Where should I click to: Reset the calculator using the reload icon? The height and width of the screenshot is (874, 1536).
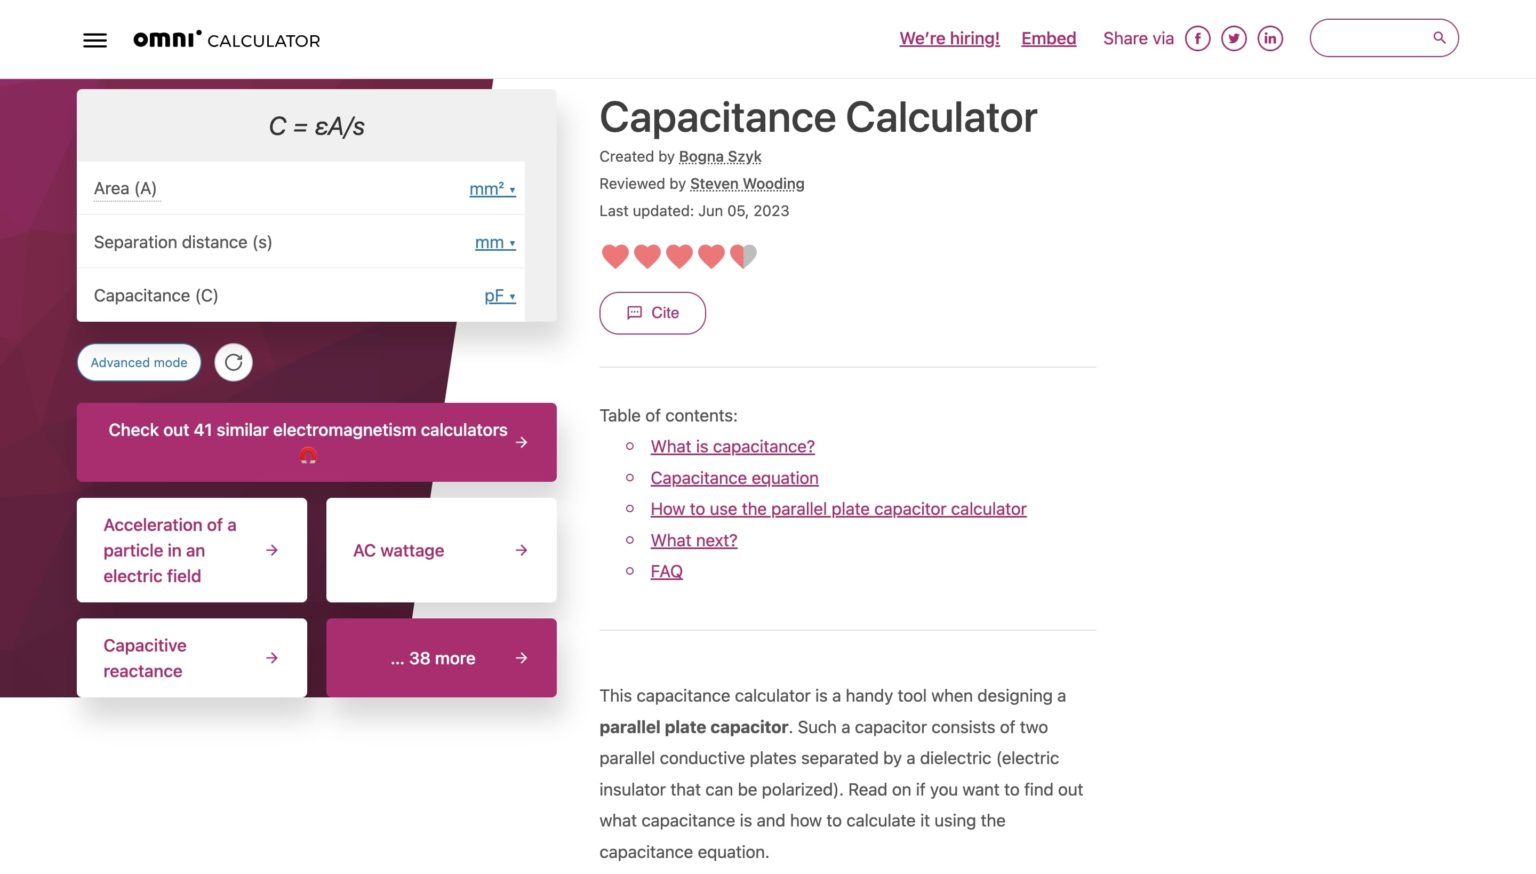coord(233,362)
